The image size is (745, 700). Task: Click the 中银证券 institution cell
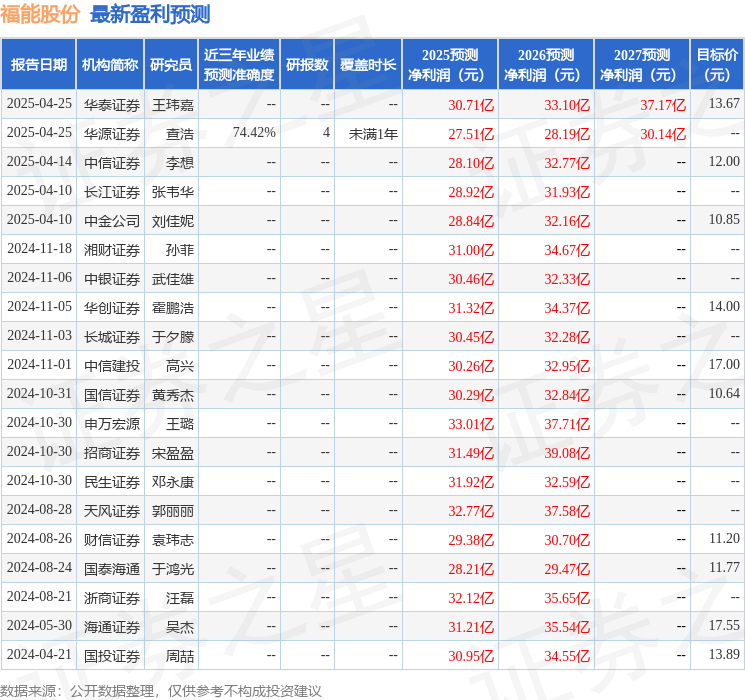pyautogui.click(x=112, y=279)
